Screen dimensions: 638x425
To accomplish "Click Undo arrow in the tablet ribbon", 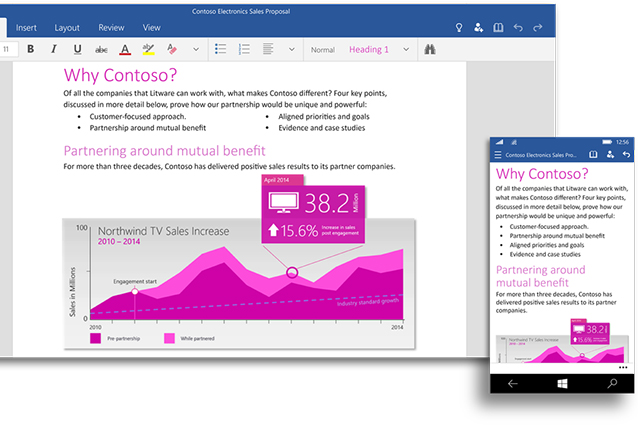I will tap(518, 27).
